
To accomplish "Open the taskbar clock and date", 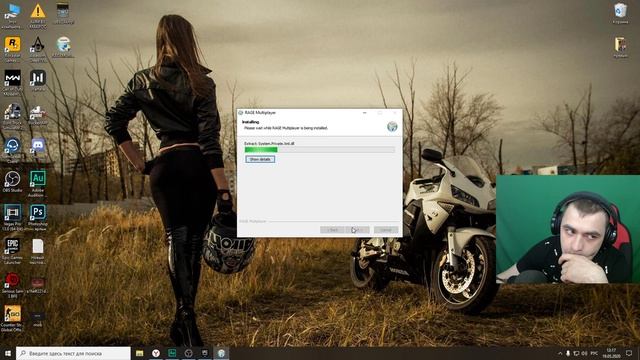I will 611,353.
